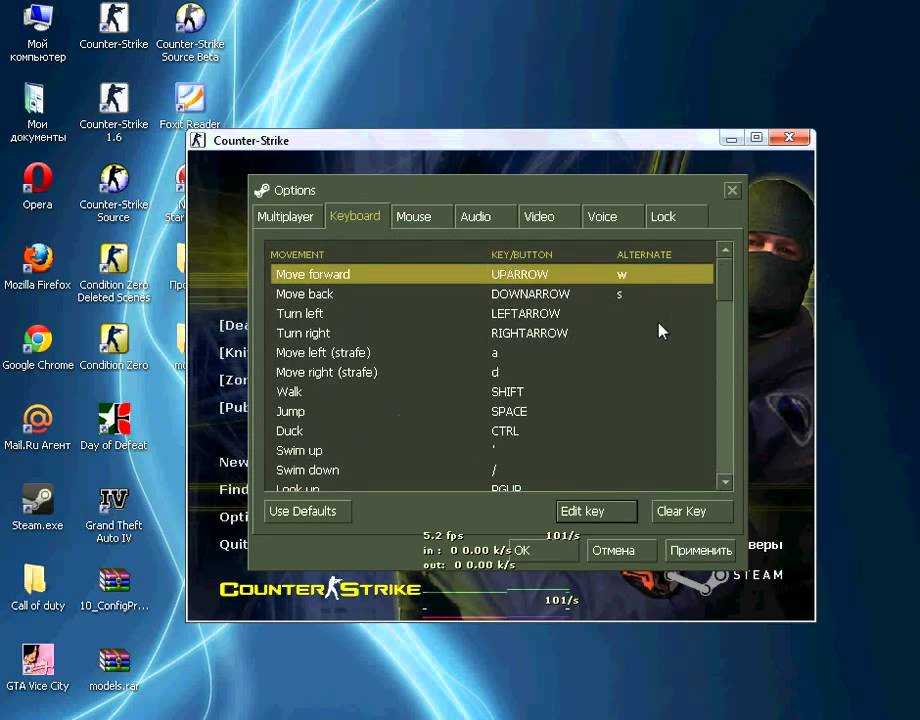Maximize the Counter-Strike window
This screenshot has height=720, width=920.
click(756, 137)
